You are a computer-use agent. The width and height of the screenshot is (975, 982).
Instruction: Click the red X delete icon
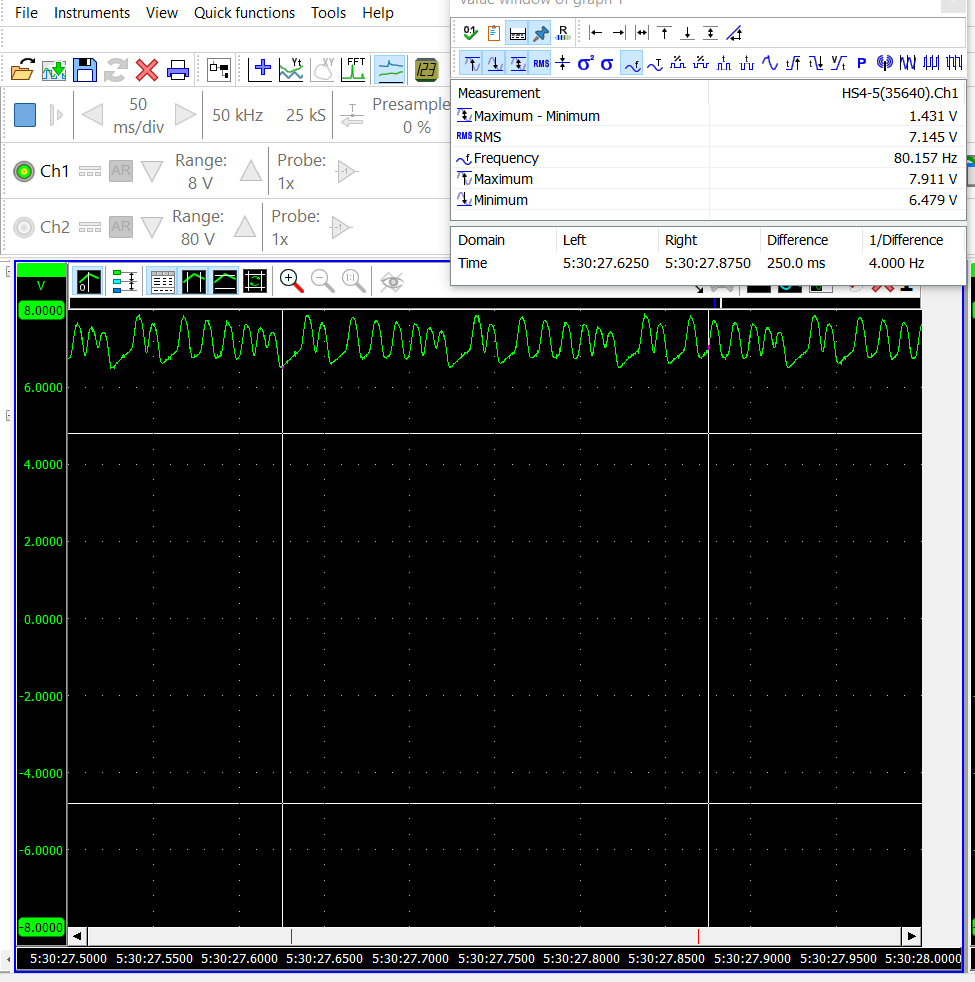click(x=147, y=70)
